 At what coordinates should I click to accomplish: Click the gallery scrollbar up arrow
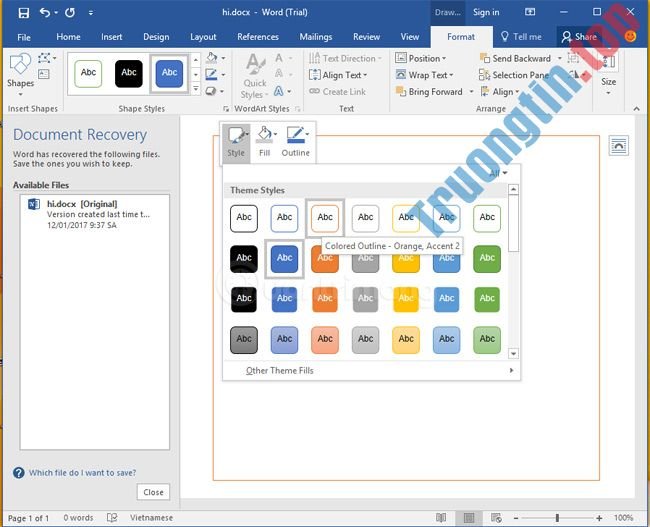(x=514, y=189)
